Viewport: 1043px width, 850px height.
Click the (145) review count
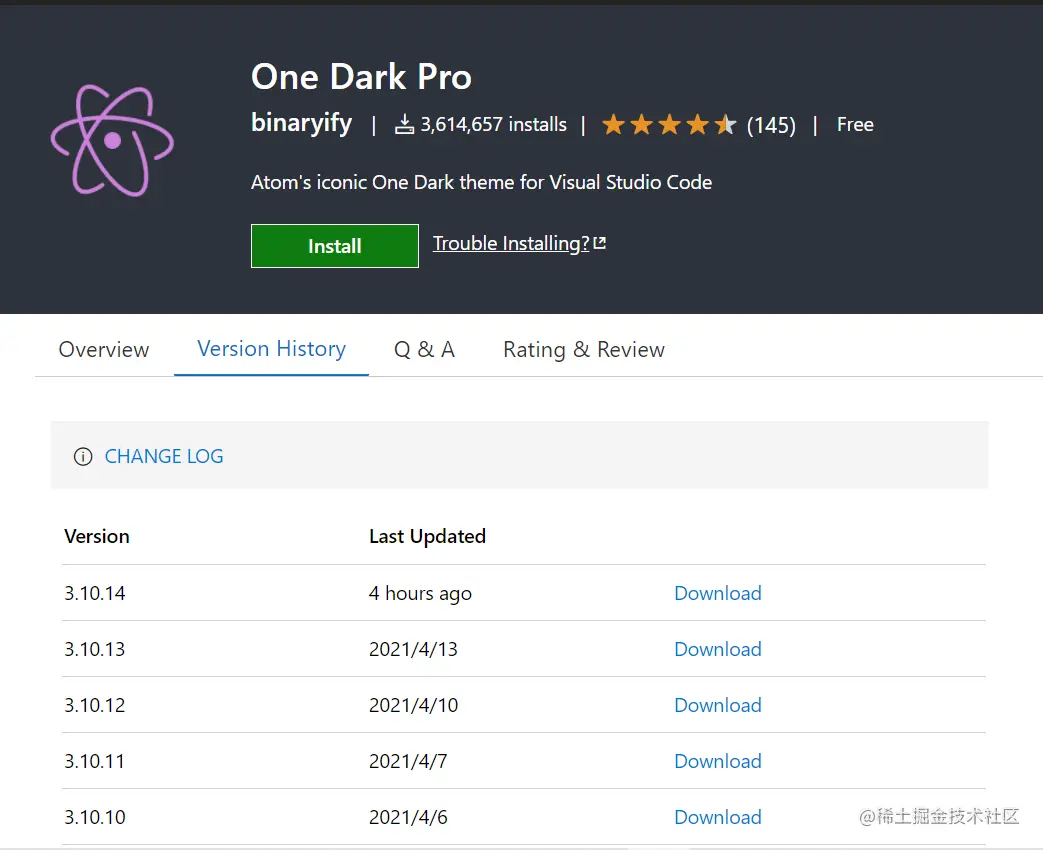[771, 126]
